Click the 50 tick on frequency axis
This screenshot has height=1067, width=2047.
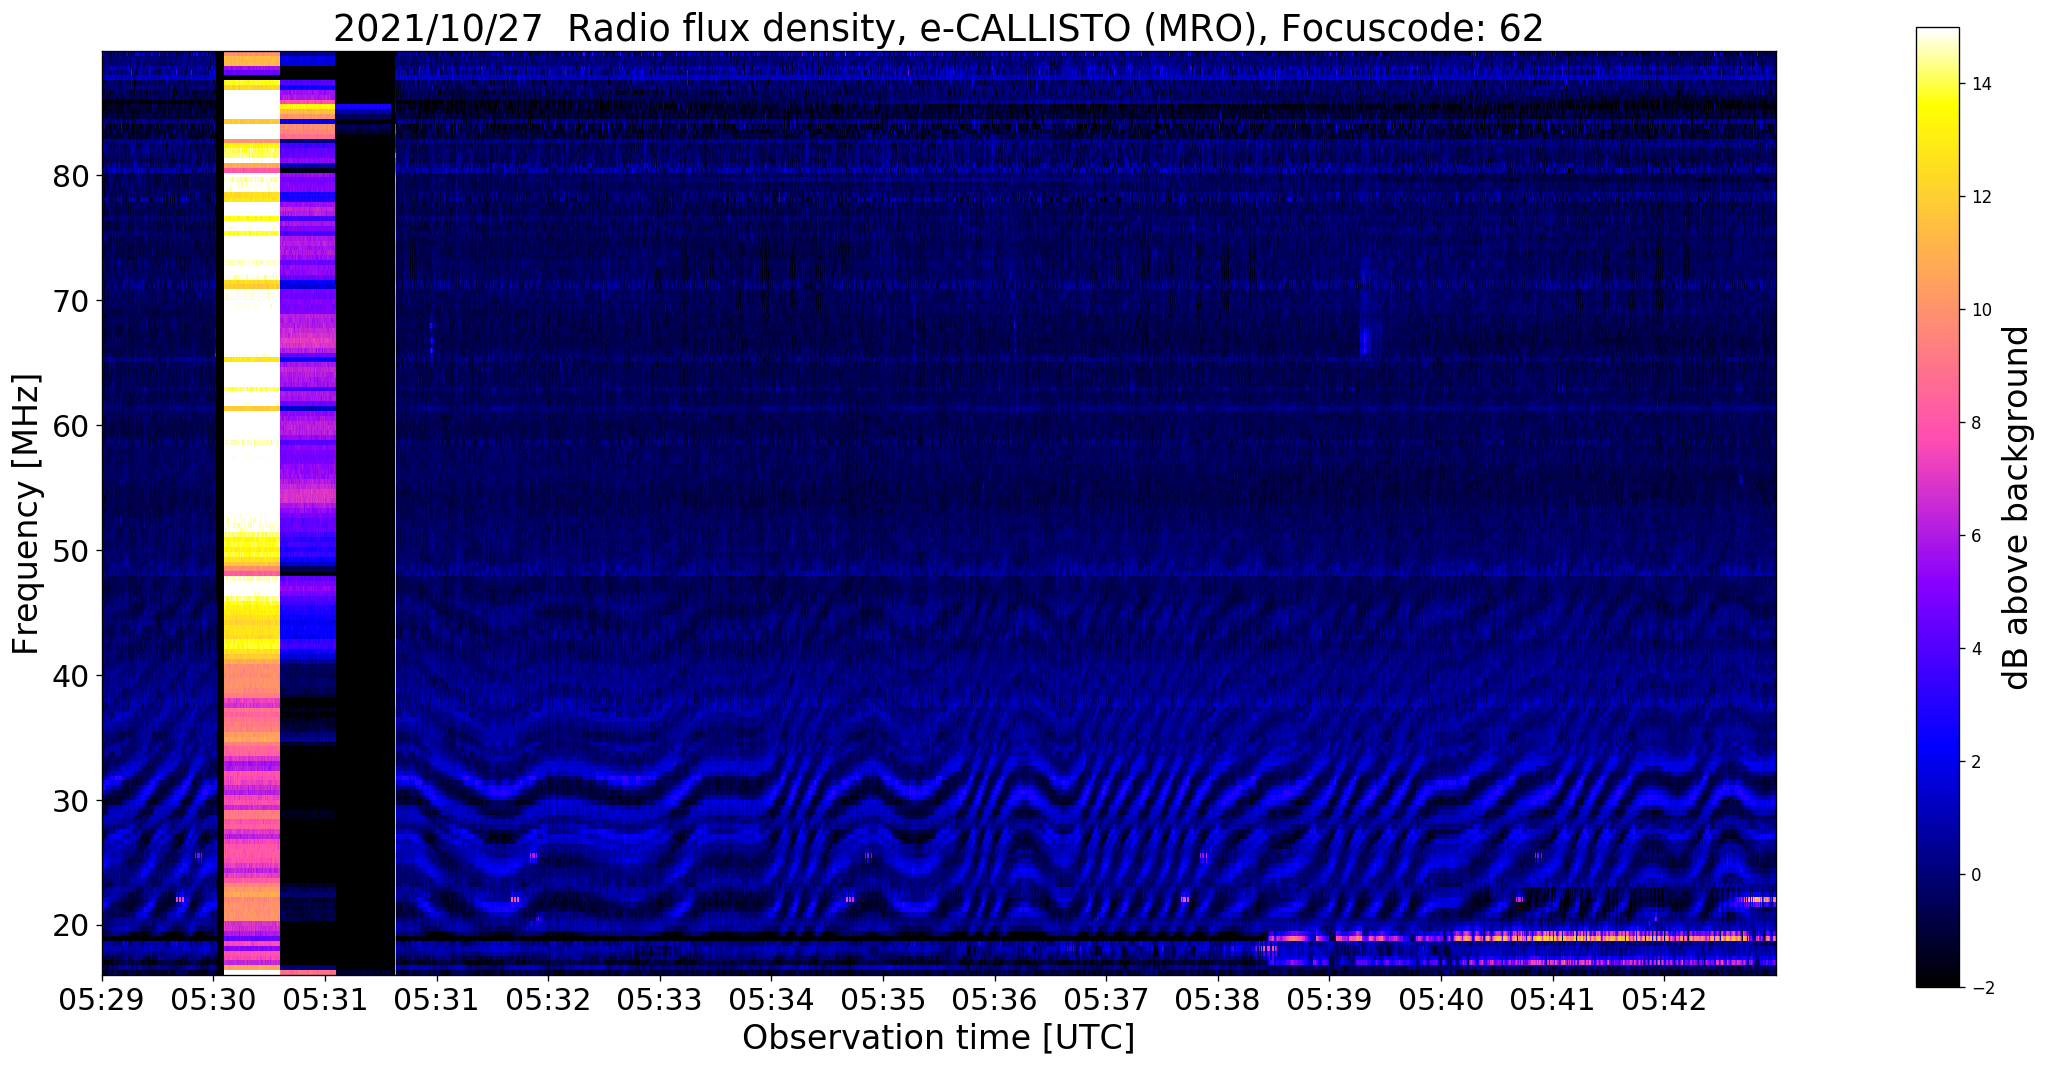71,552
